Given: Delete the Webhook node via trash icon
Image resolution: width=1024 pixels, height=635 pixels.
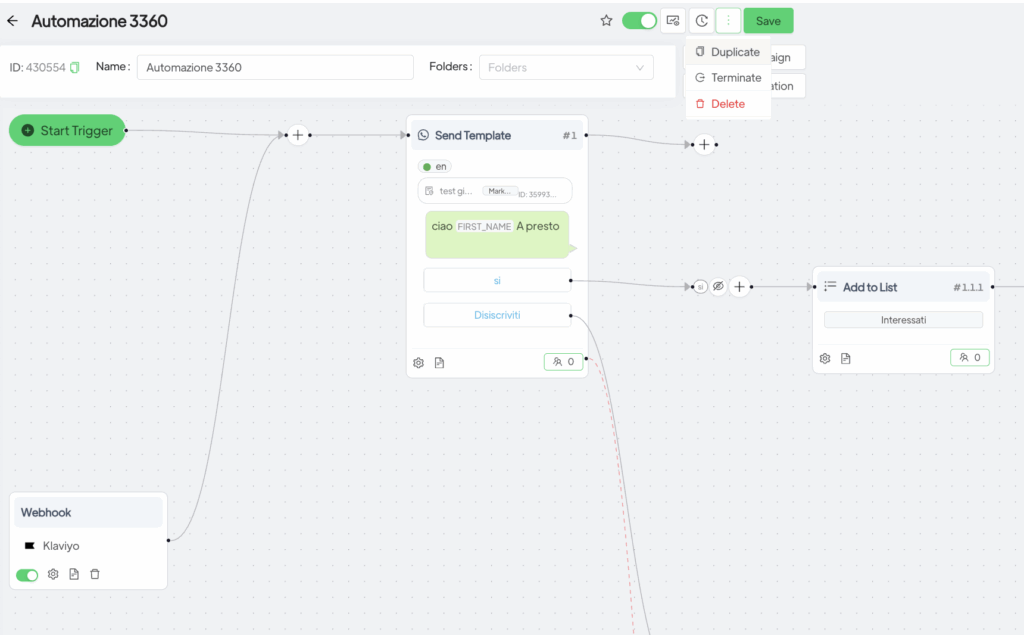Looking at the screenshot, I should [x=95, y=574].
